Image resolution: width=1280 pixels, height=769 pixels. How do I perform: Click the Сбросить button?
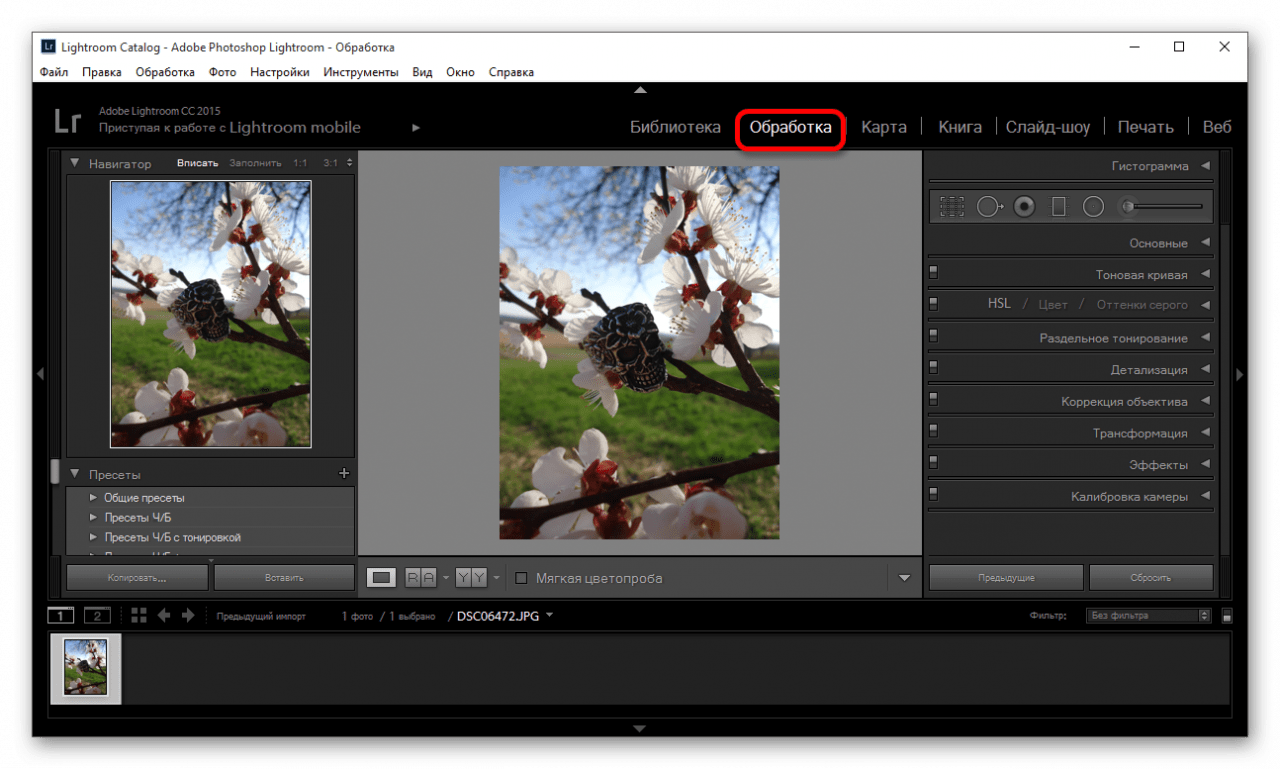click(1151, 577)
